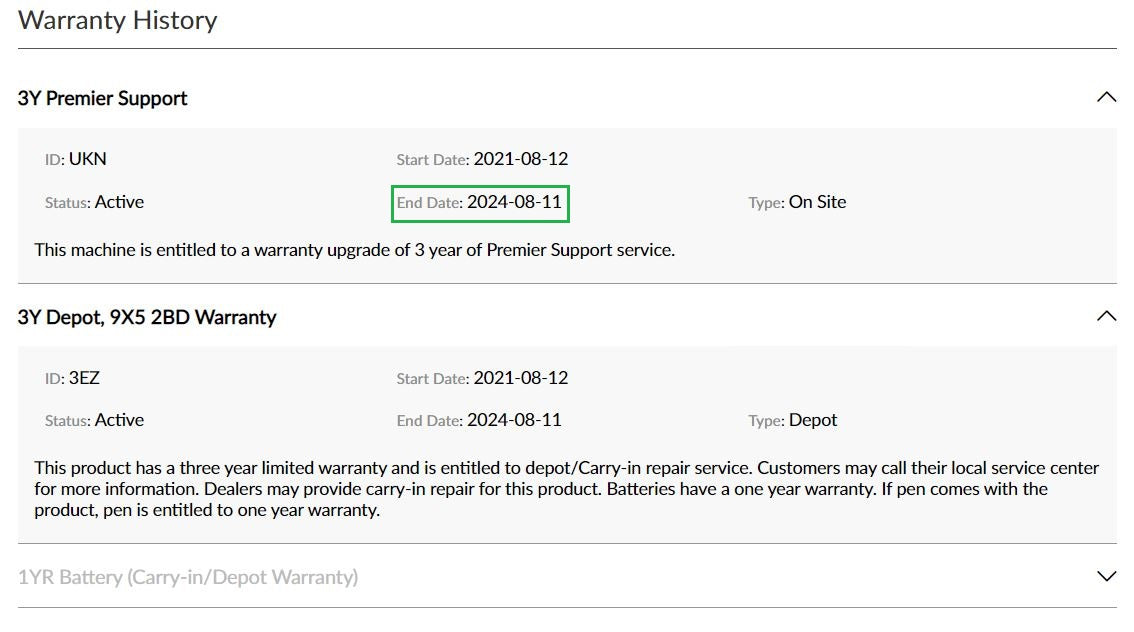Click the Depot warranty Start Date value
This screenshot has height=632, width=1134.
(x=520, y=378)
